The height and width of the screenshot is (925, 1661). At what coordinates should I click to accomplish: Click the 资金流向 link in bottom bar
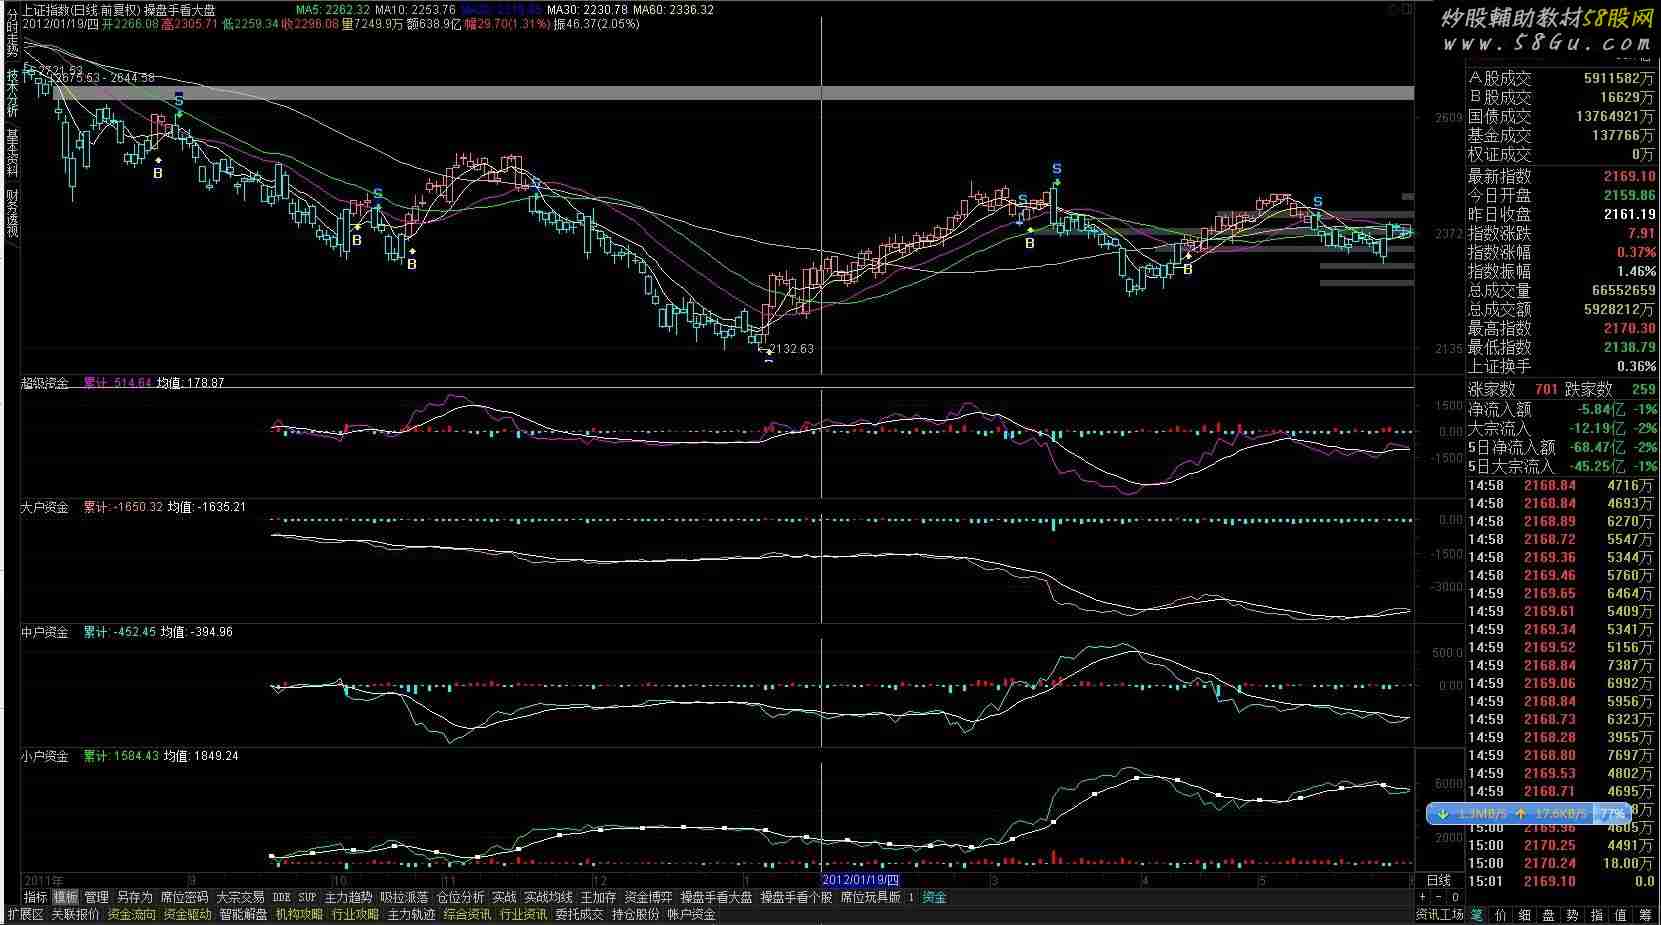[131, 914]
